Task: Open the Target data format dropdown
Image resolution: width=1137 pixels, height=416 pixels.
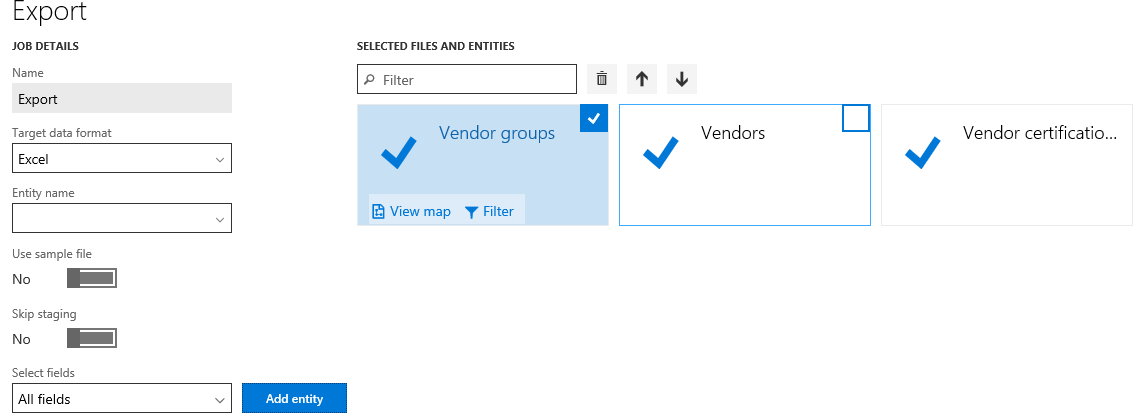Action: tap(122, 158)
